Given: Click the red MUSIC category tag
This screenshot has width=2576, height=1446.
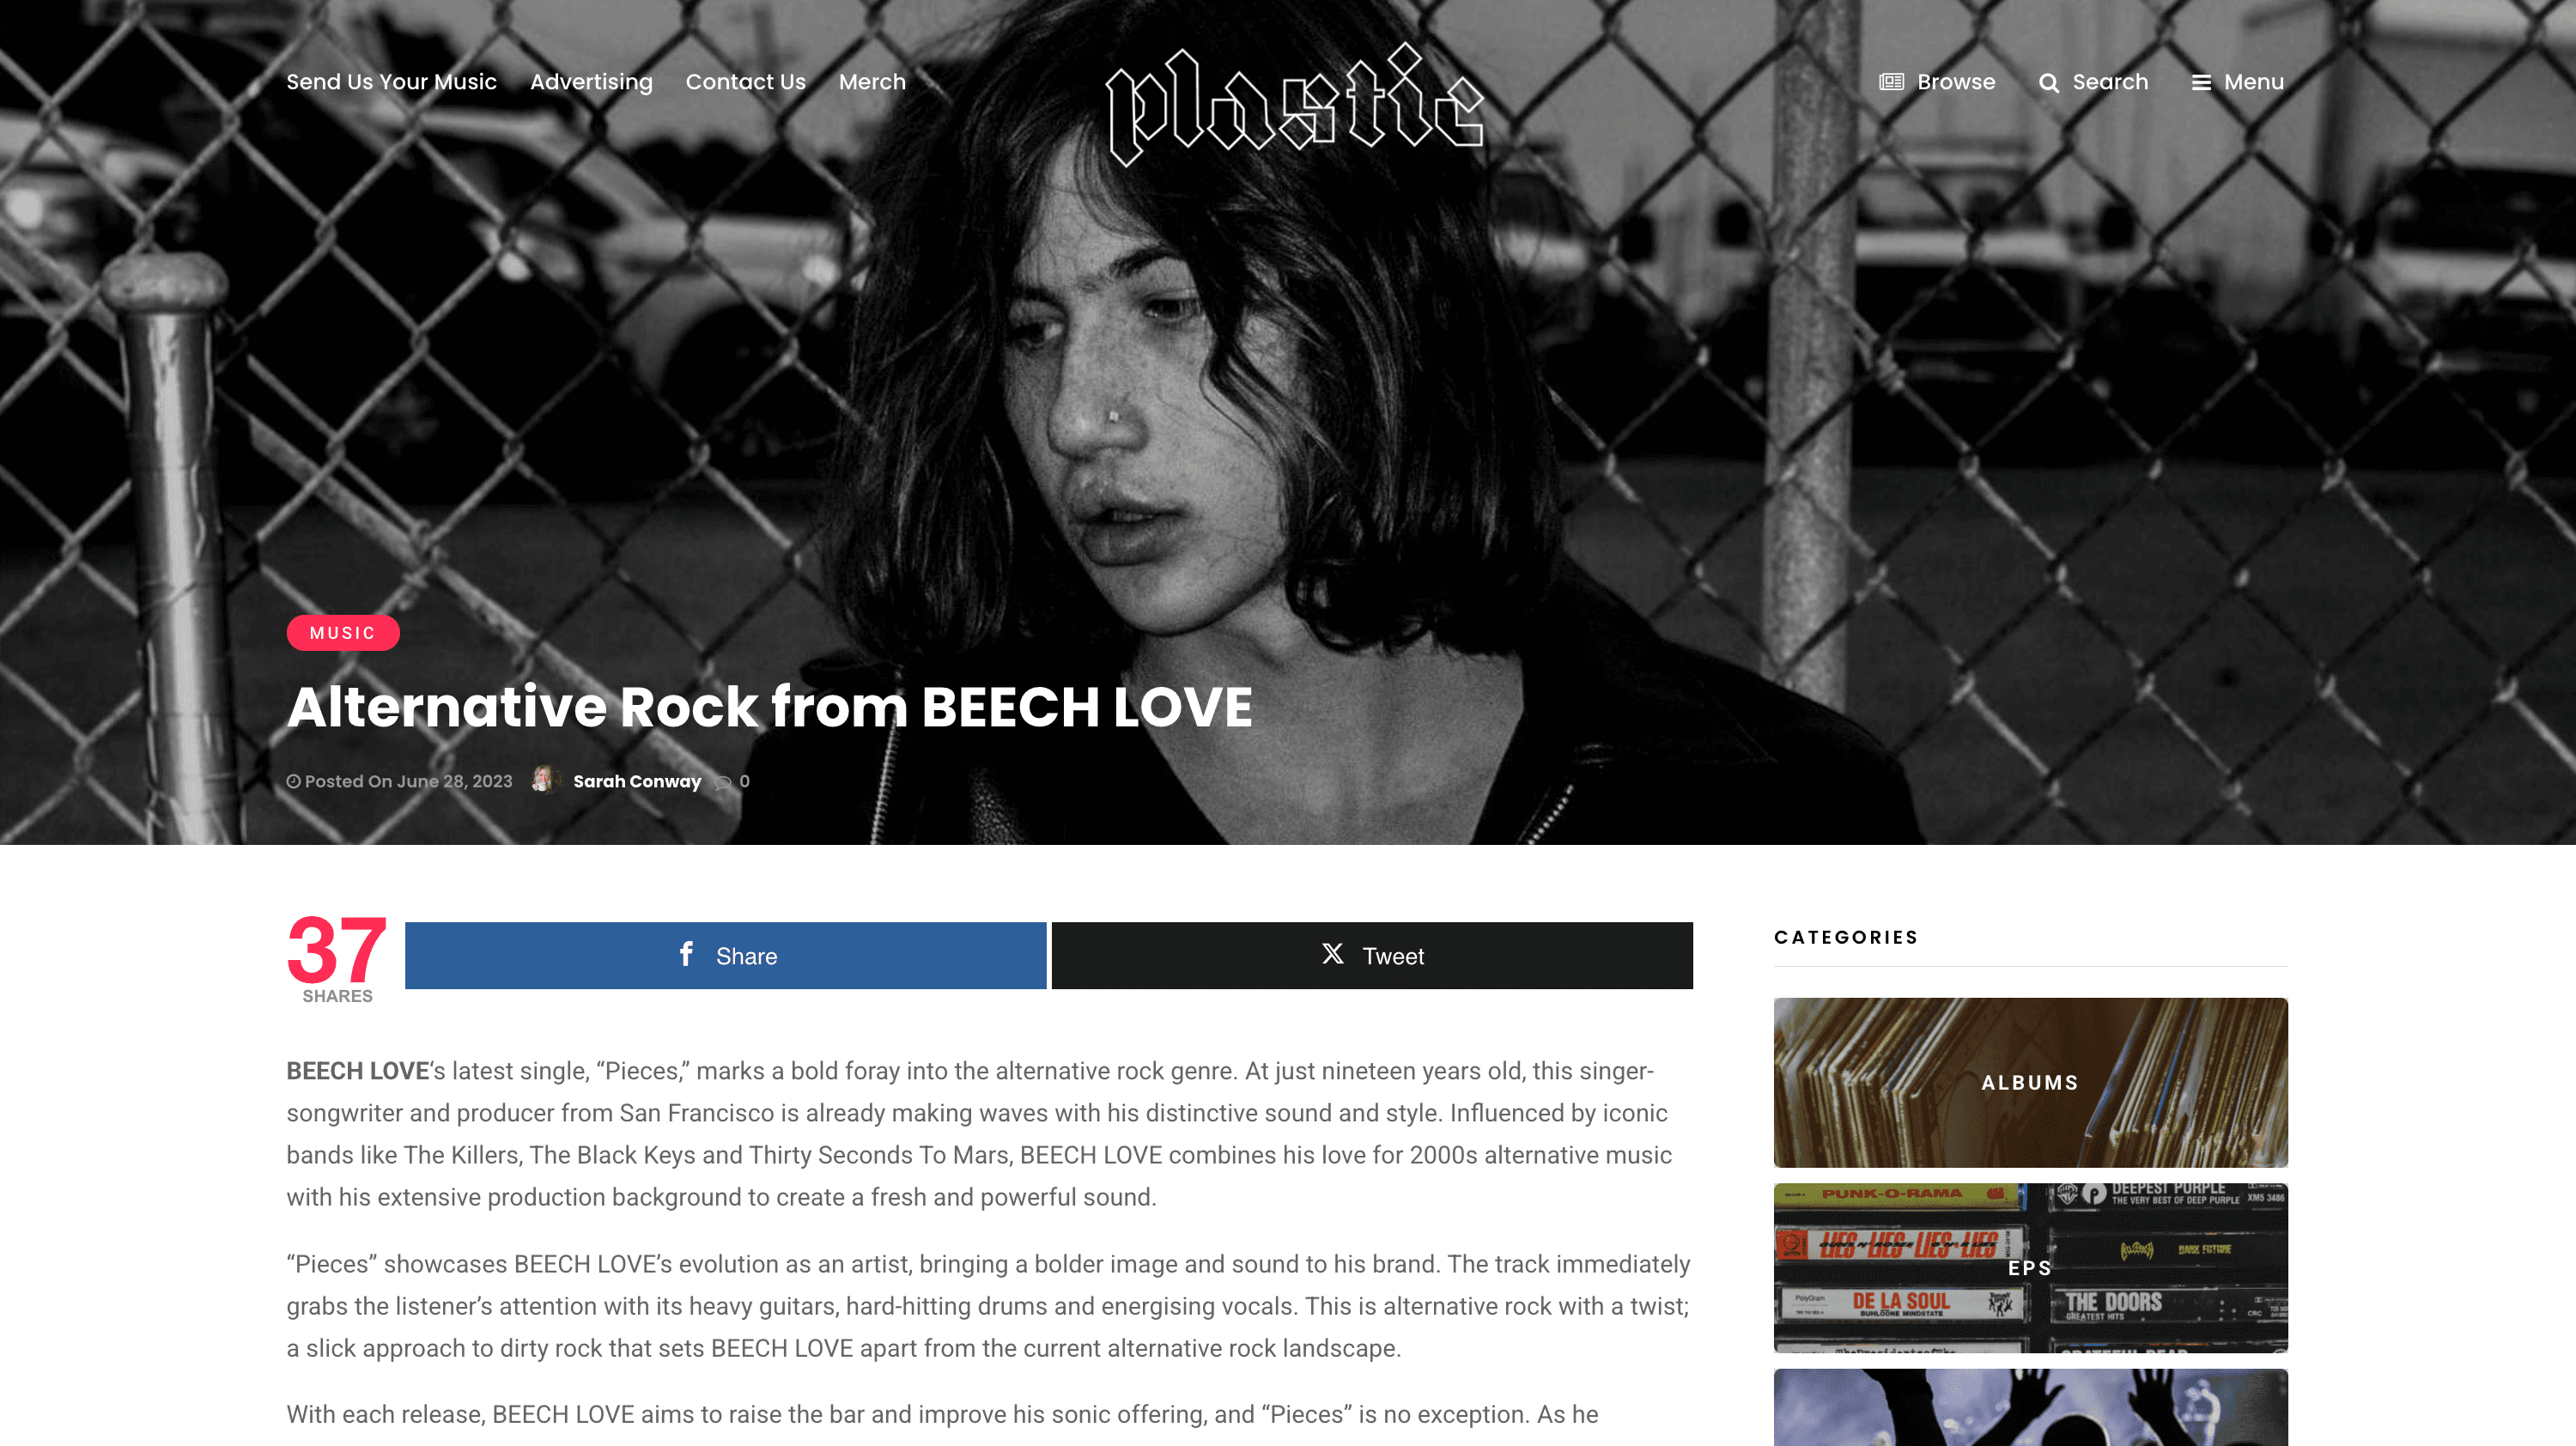Looking at the screenshot, I should 343,633.
